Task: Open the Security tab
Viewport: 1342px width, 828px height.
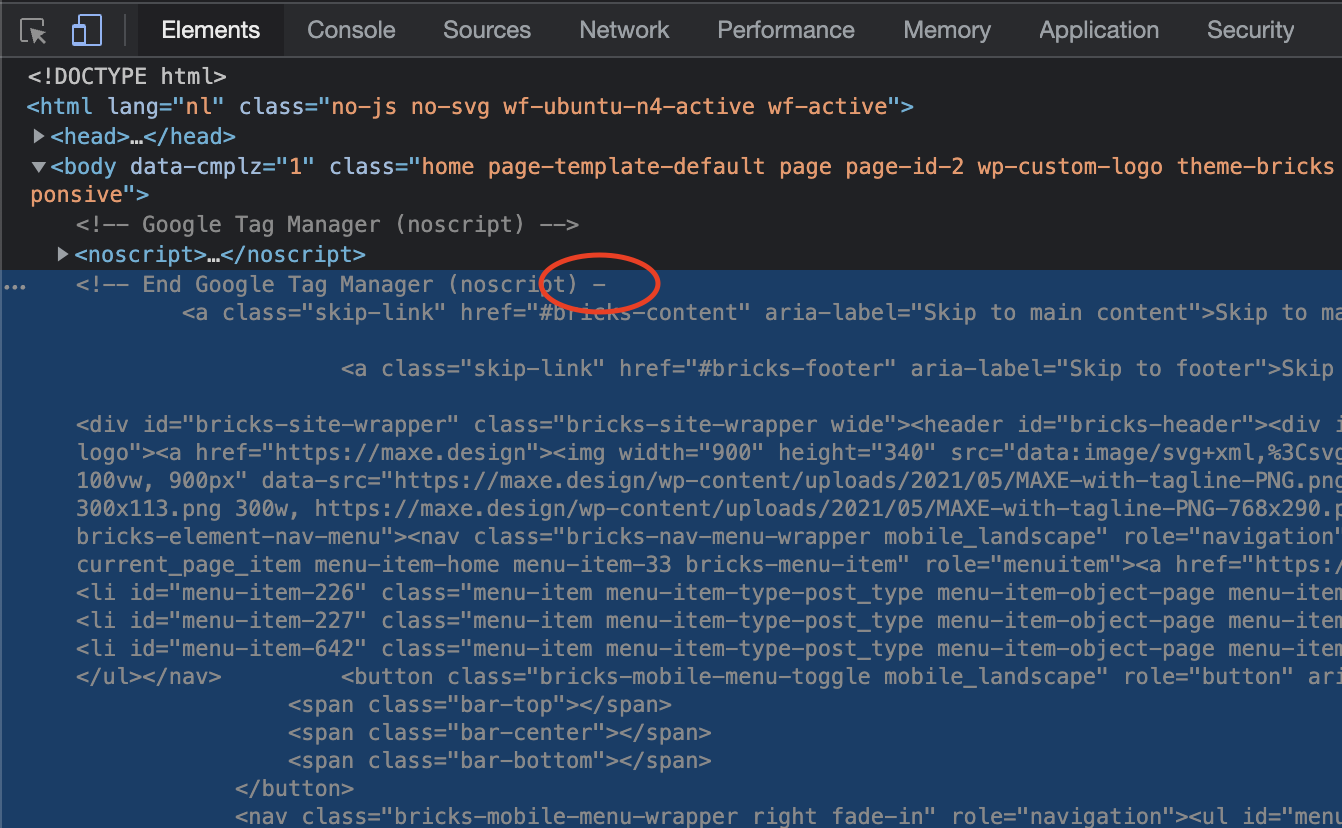Action: click(x=1250, y=30)
